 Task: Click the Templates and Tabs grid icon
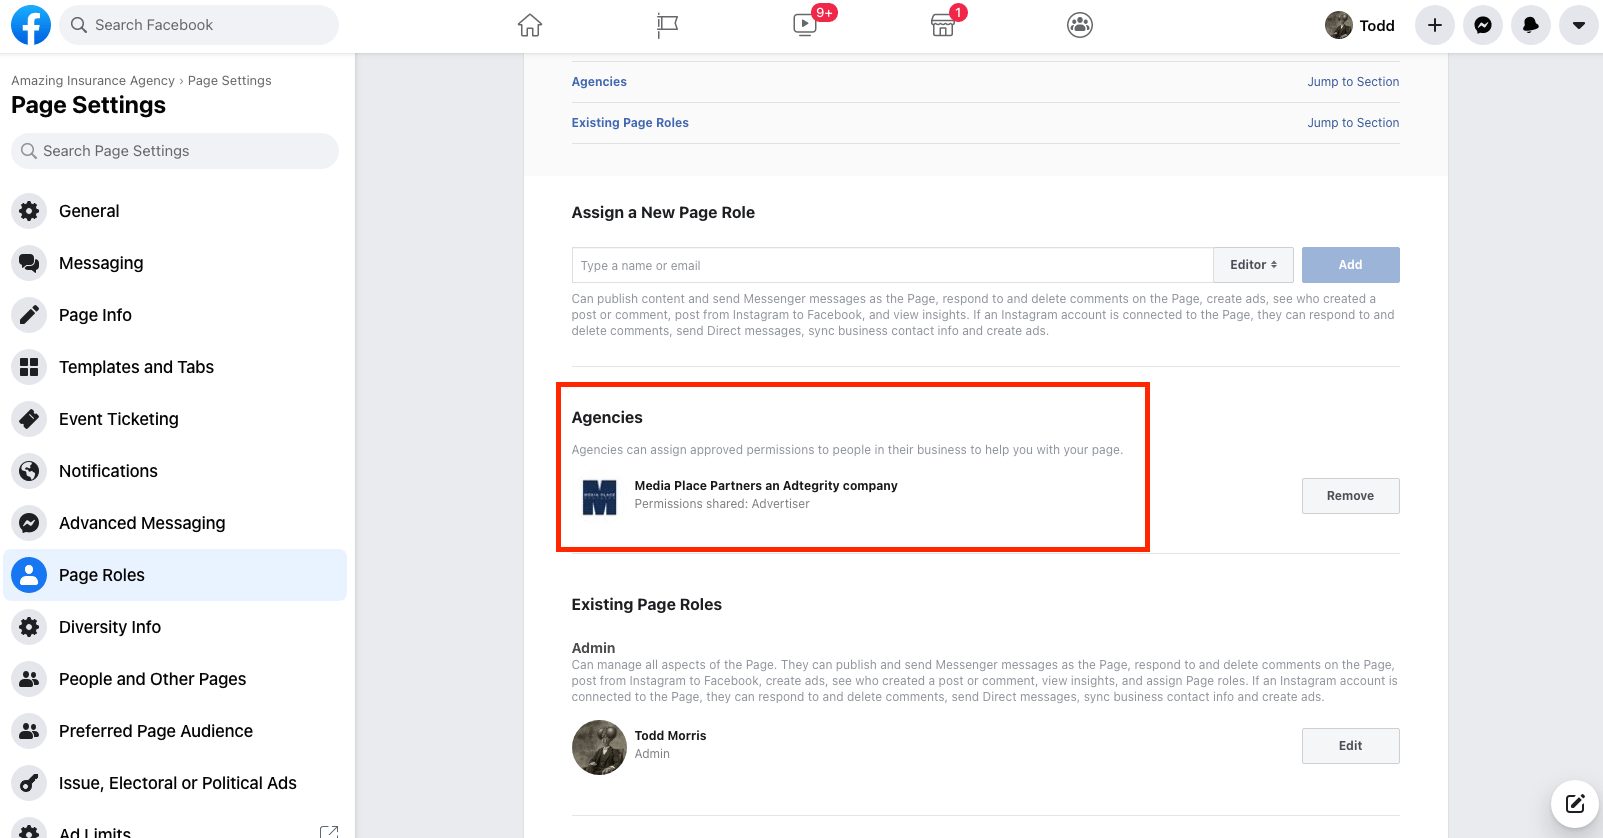tap(29, 367)
